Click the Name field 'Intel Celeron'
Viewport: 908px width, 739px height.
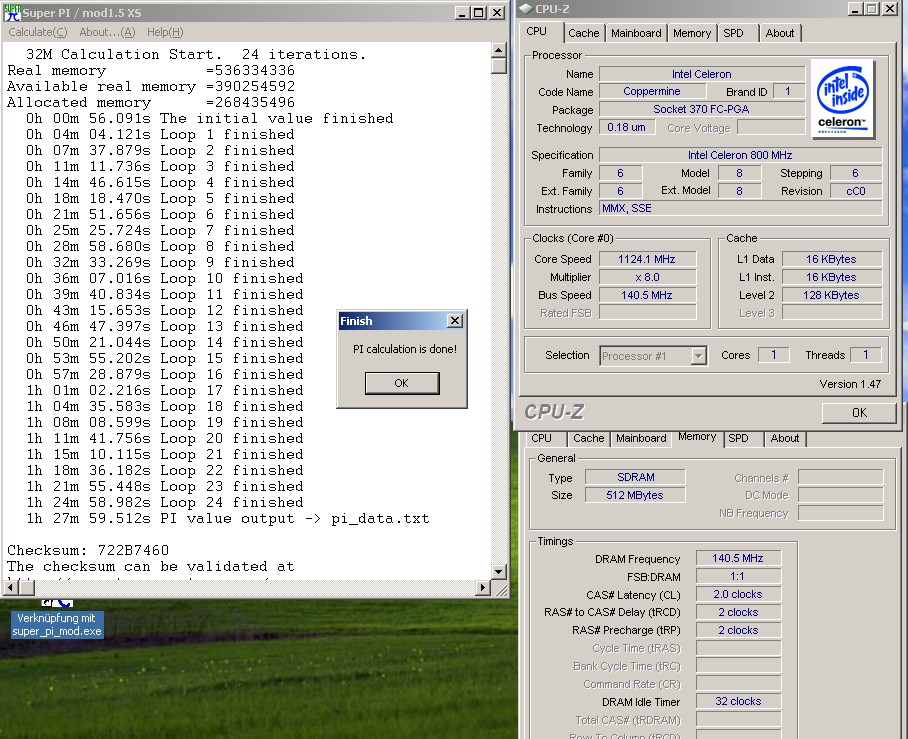[701, 74]
